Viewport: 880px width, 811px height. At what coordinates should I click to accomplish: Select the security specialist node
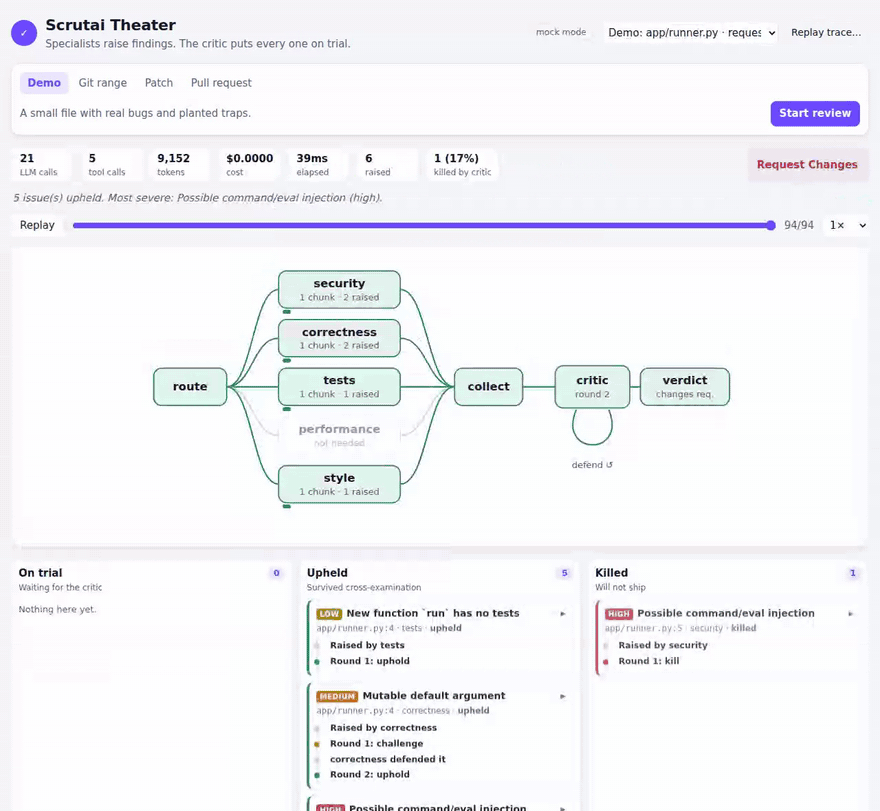(x=339, y=290)
